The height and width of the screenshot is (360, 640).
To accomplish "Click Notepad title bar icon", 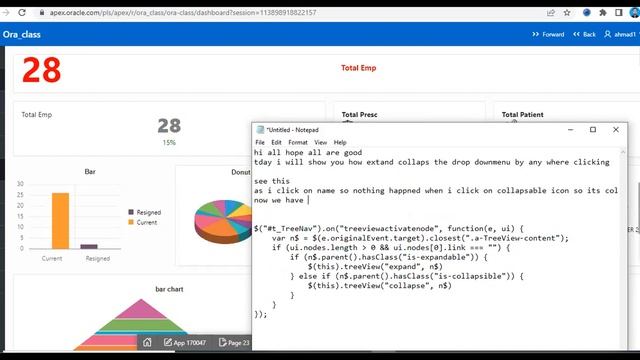I will click(x=260, y=130).
